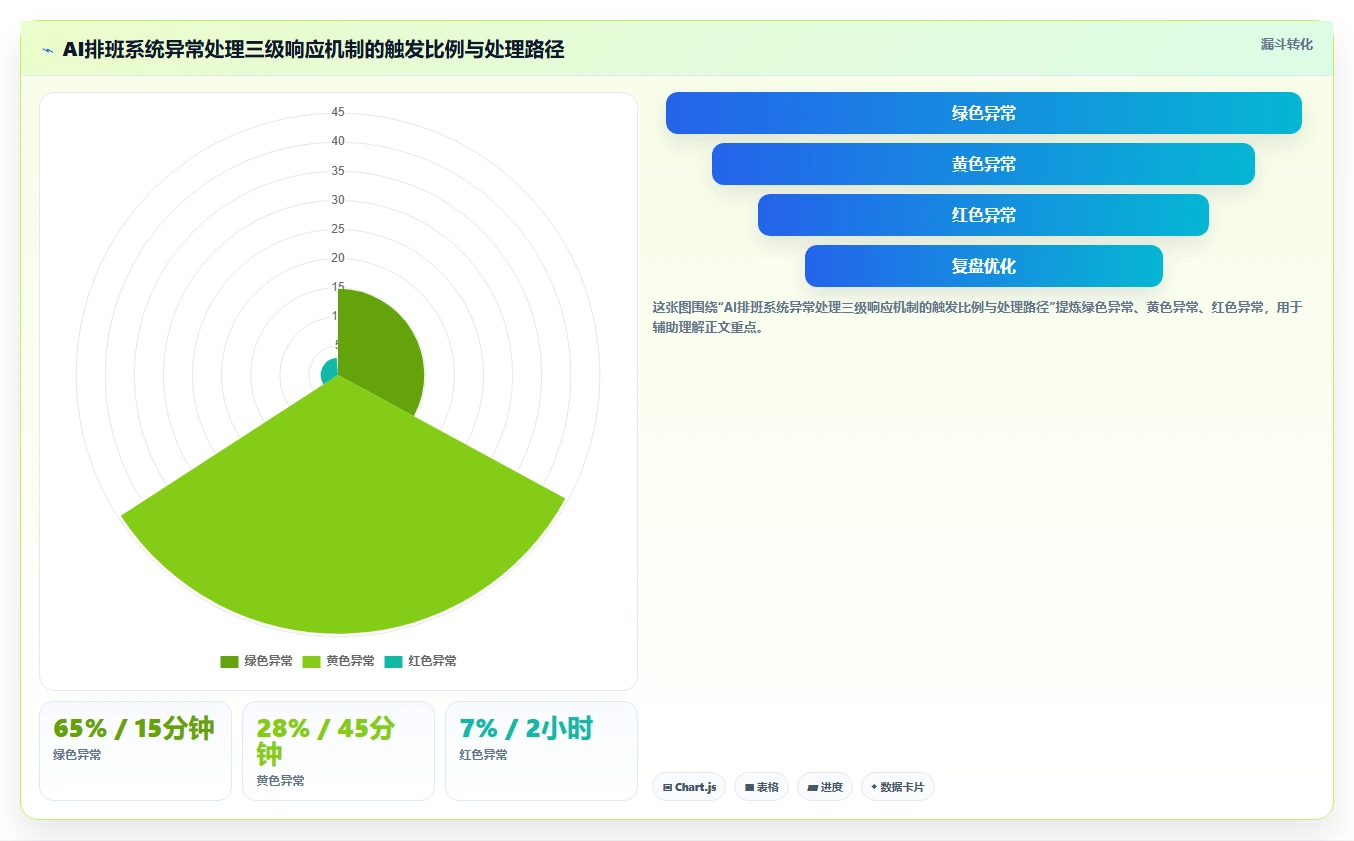
Task: Click the dark green legend color box
Action: (229, 661)
